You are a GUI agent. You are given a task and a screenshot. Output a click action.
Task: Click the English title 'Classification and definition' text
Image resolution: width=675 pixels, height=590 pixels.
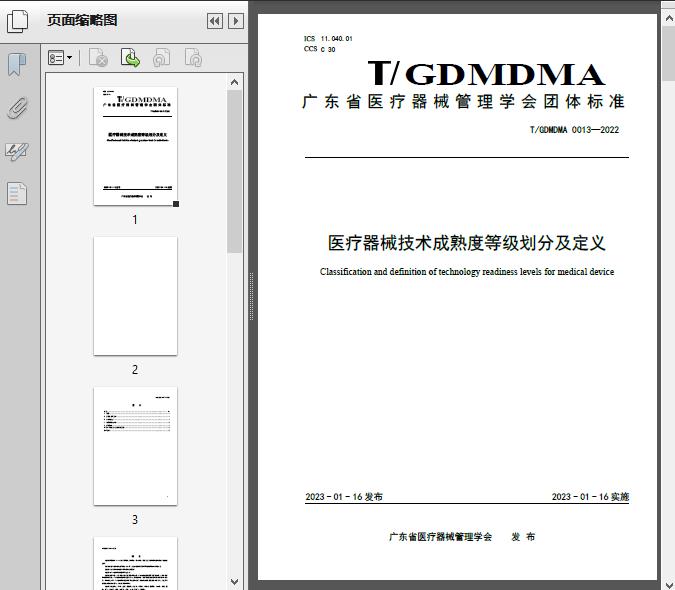467,272
